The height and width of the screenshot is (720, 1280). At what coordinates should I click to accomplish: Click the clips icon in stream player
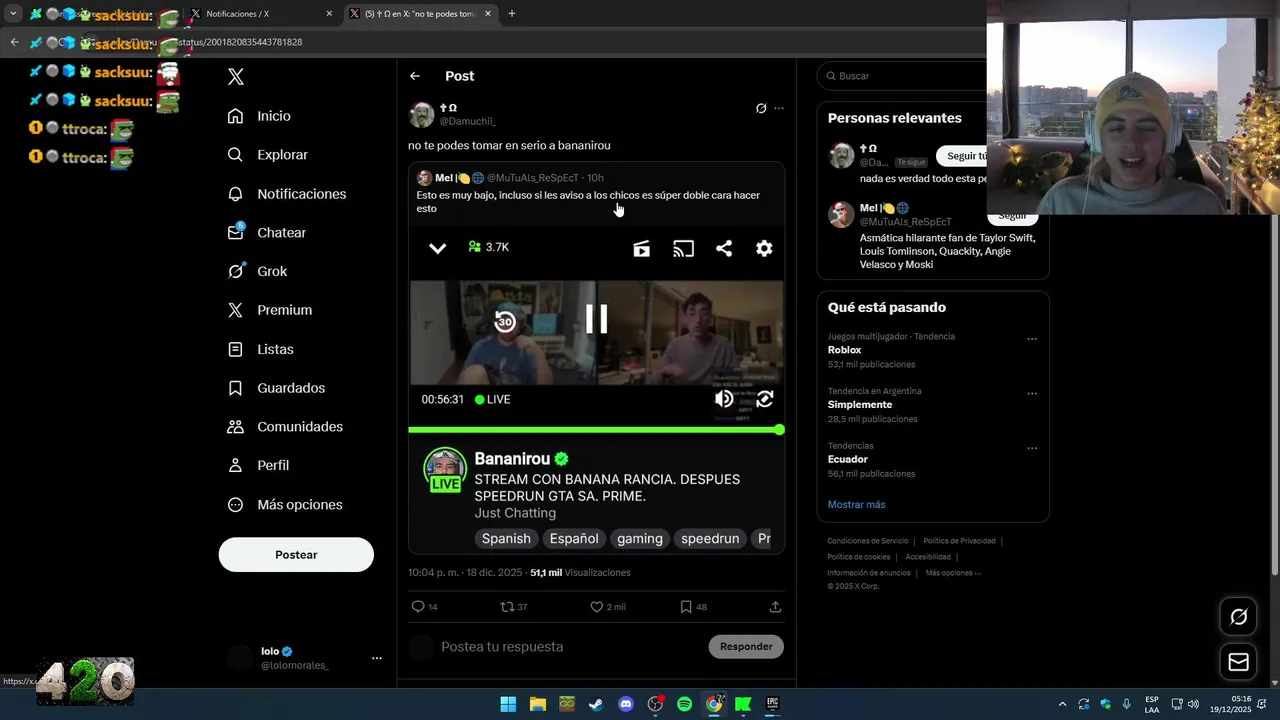coord(642,249)
